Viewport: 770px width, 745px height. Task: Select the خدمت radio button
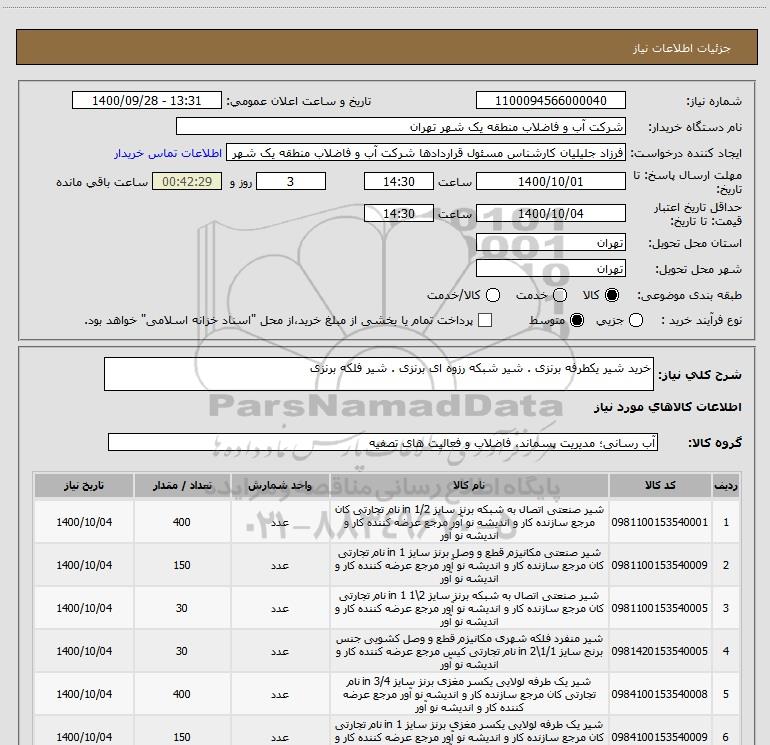(x=560, y=295)
